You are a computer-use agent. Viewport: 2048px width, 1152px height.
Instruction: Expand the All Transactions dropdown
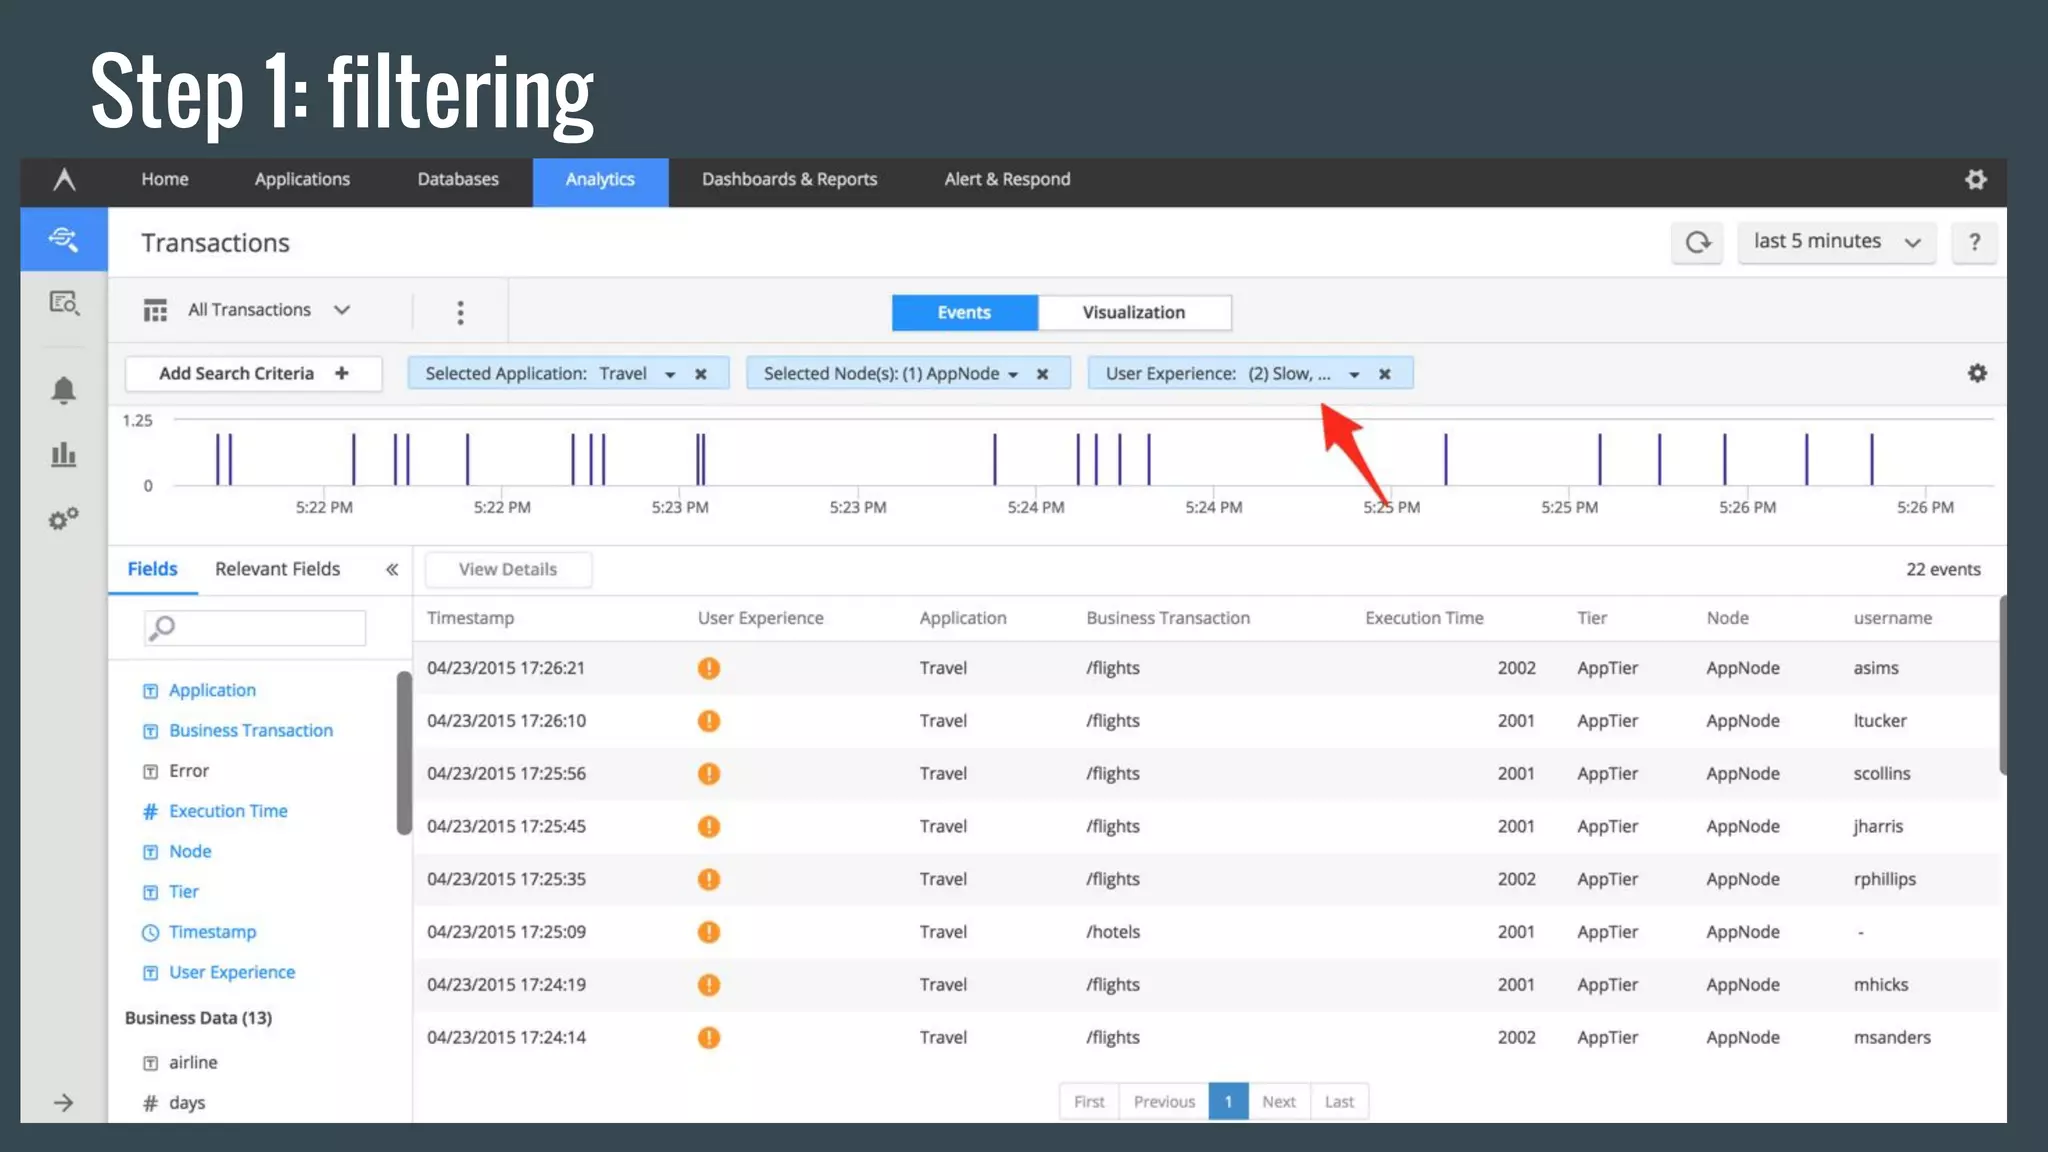[x=248, y=310]
